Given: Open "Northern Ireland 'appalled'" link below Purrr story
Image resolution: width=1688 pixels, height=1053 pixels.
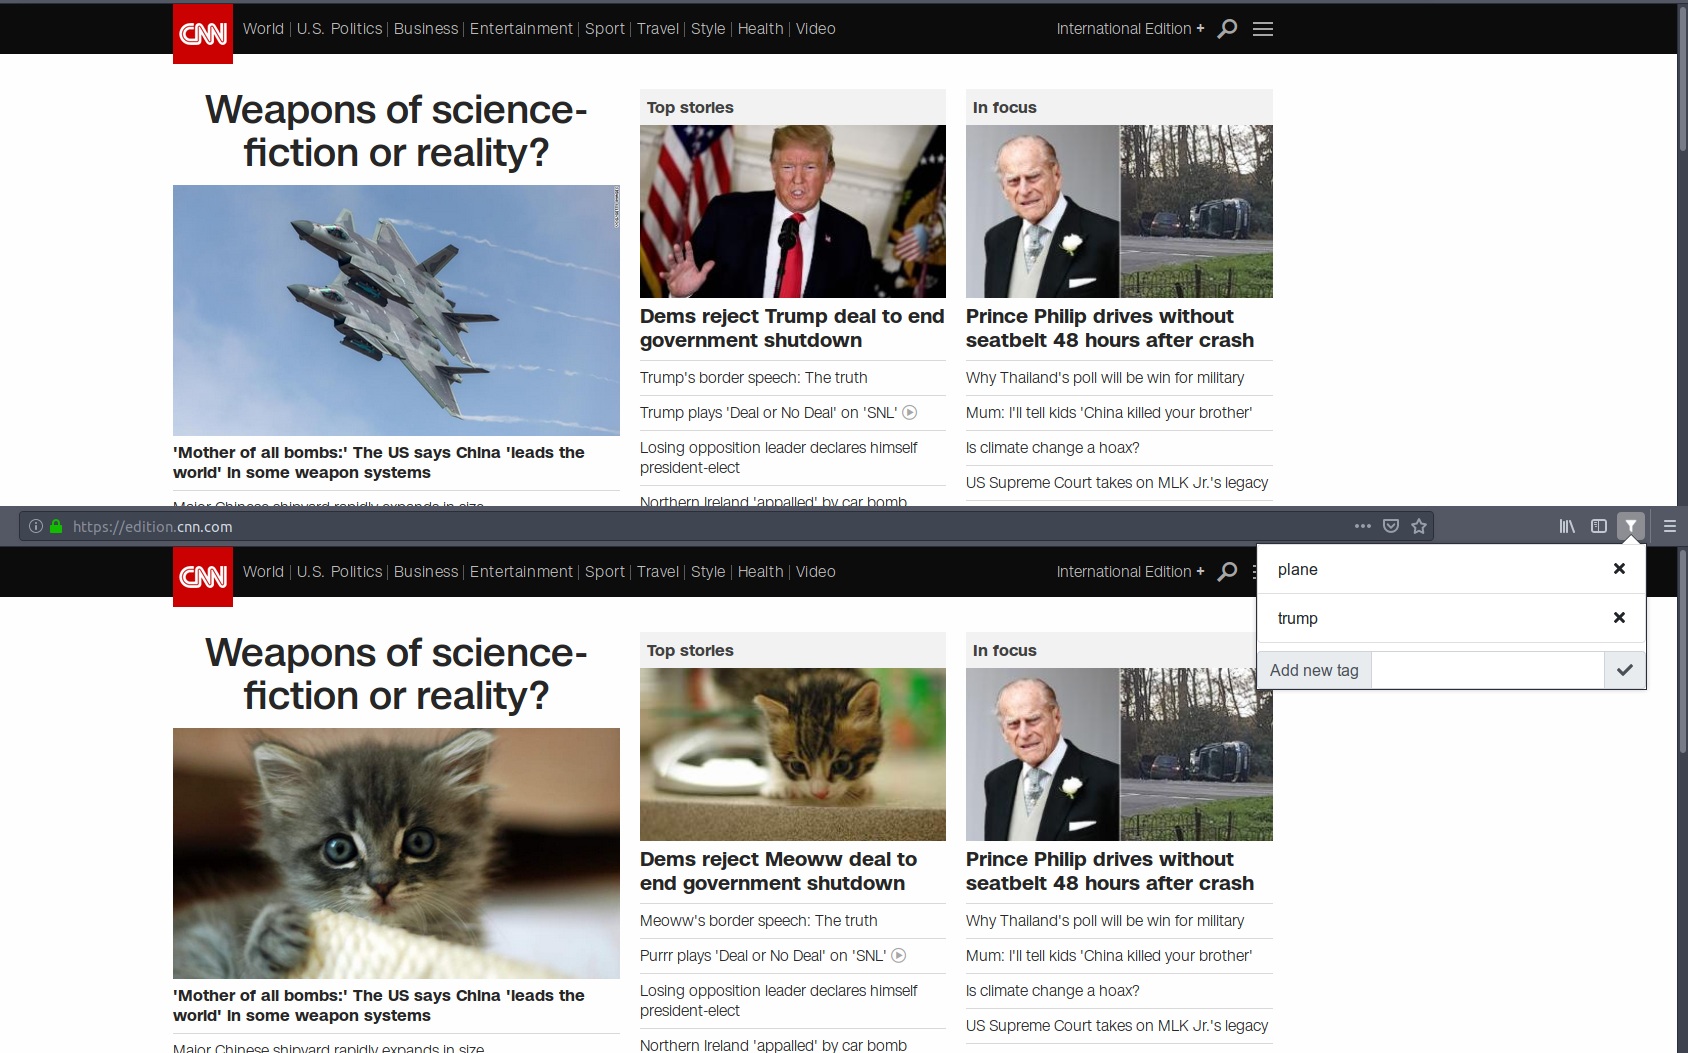Looking at the screenshot, I should 773,1045.
